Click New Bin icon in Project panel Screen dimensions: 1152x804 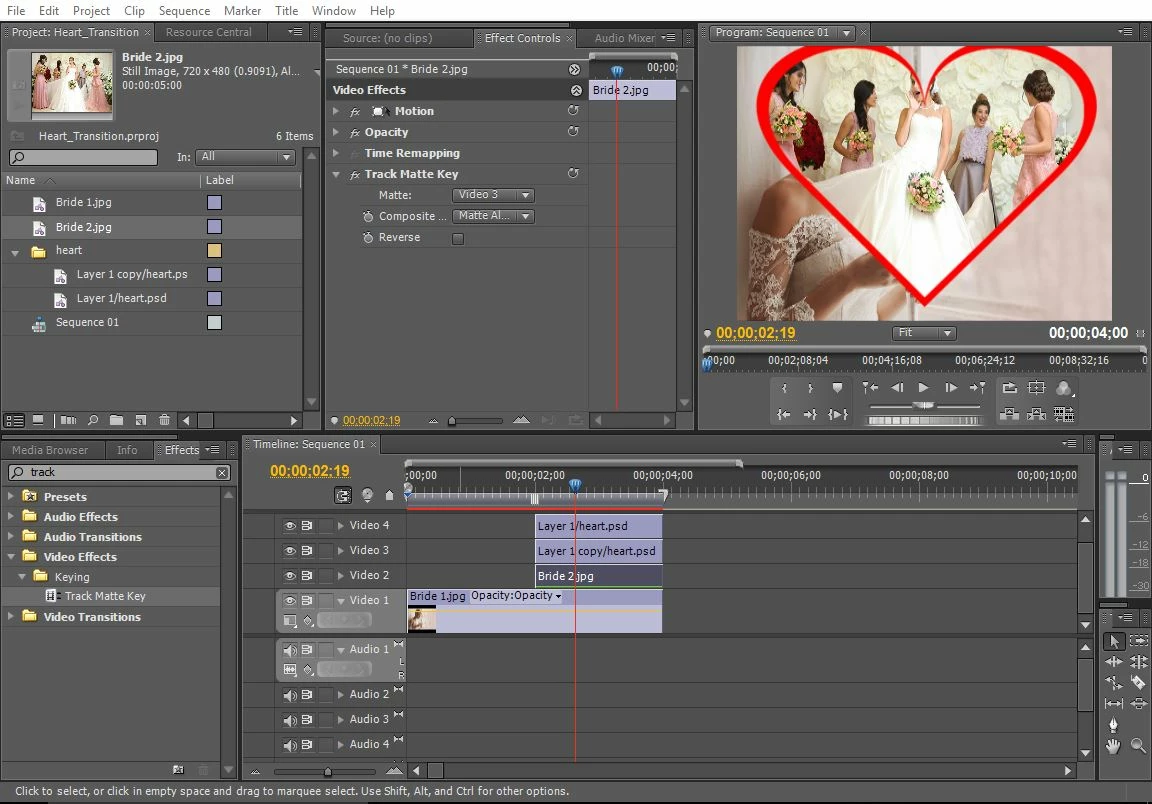click(116, 420)
